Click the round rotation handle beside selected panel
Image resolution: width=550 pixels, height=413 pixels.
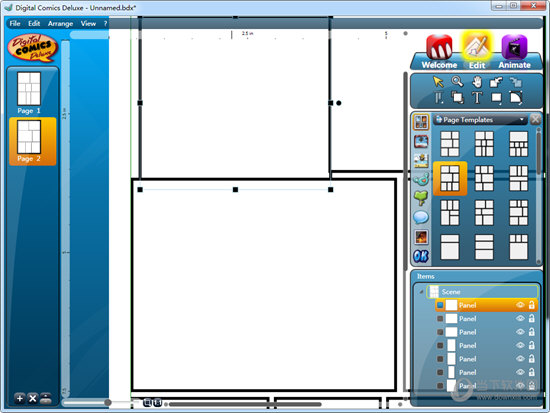click(x=338, y=103)
